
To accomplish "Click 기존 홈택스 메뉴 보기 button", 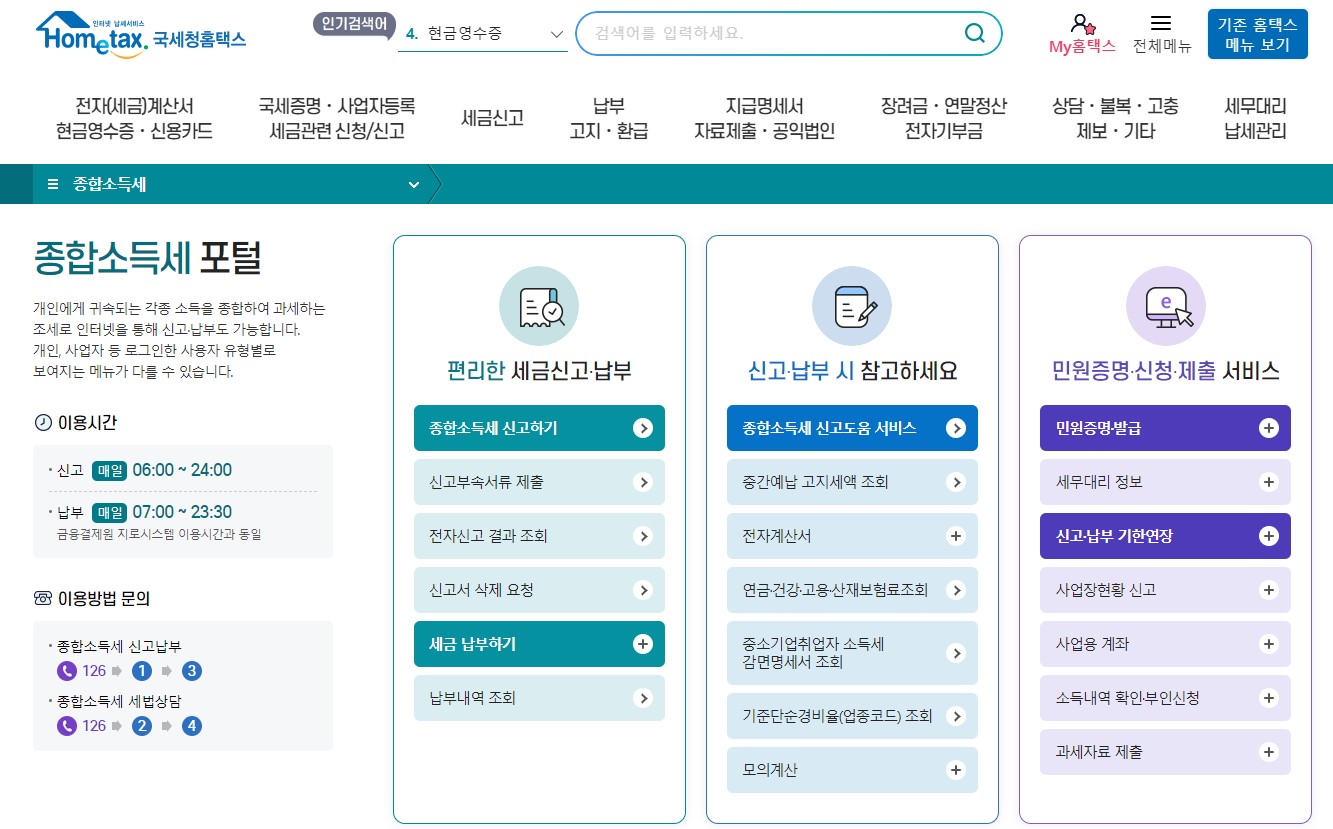I will coord(1257,33).
